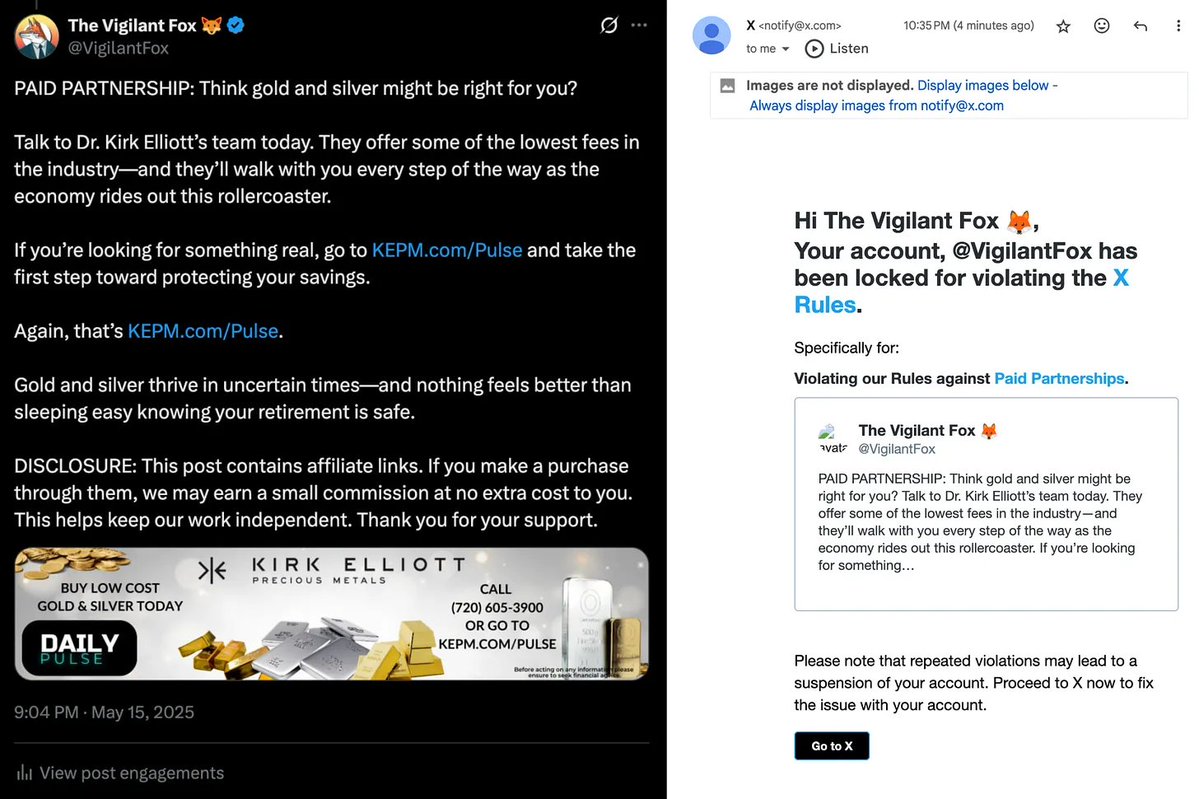
Task: Add an emoji reaction to the email
Action: 1102,27
